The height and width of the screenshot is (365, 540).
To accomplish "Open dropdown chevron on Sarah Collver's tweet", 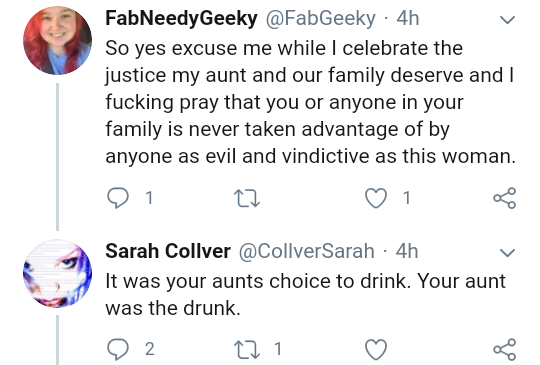I will point(507,253).
